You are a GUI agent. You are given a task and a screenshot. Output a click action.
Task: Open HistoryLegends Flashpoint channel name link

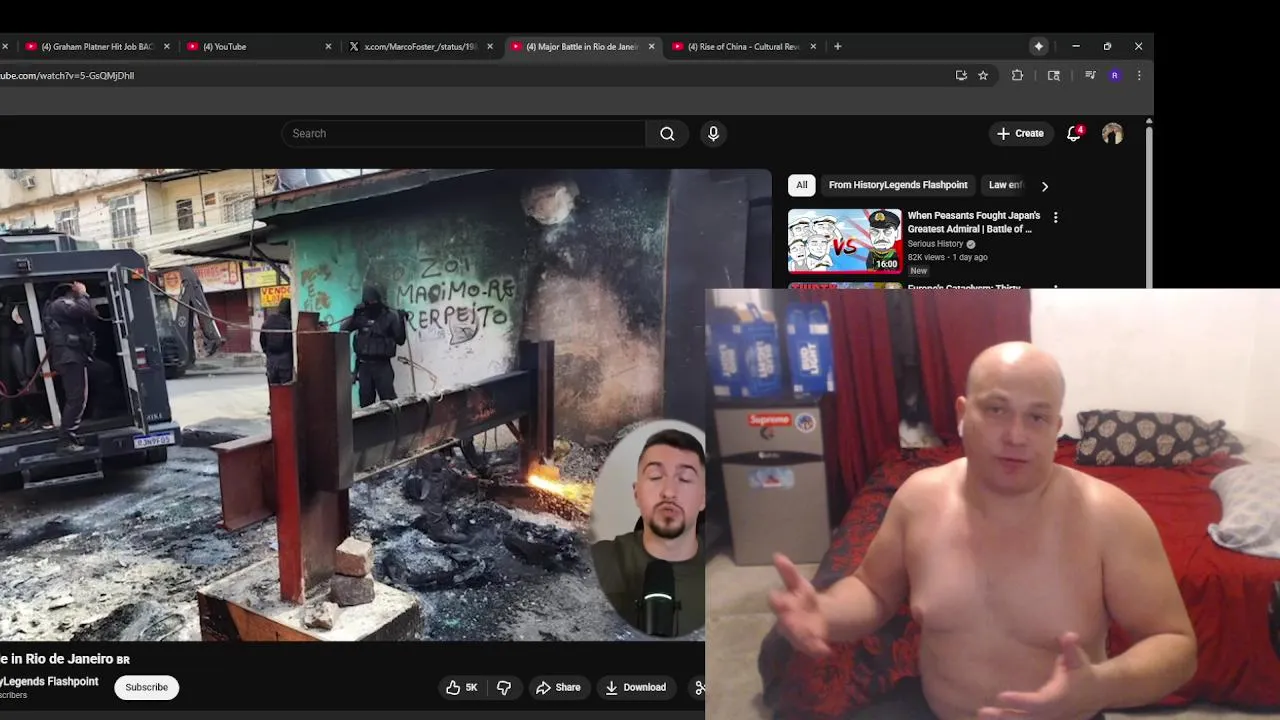click(49, 682)
